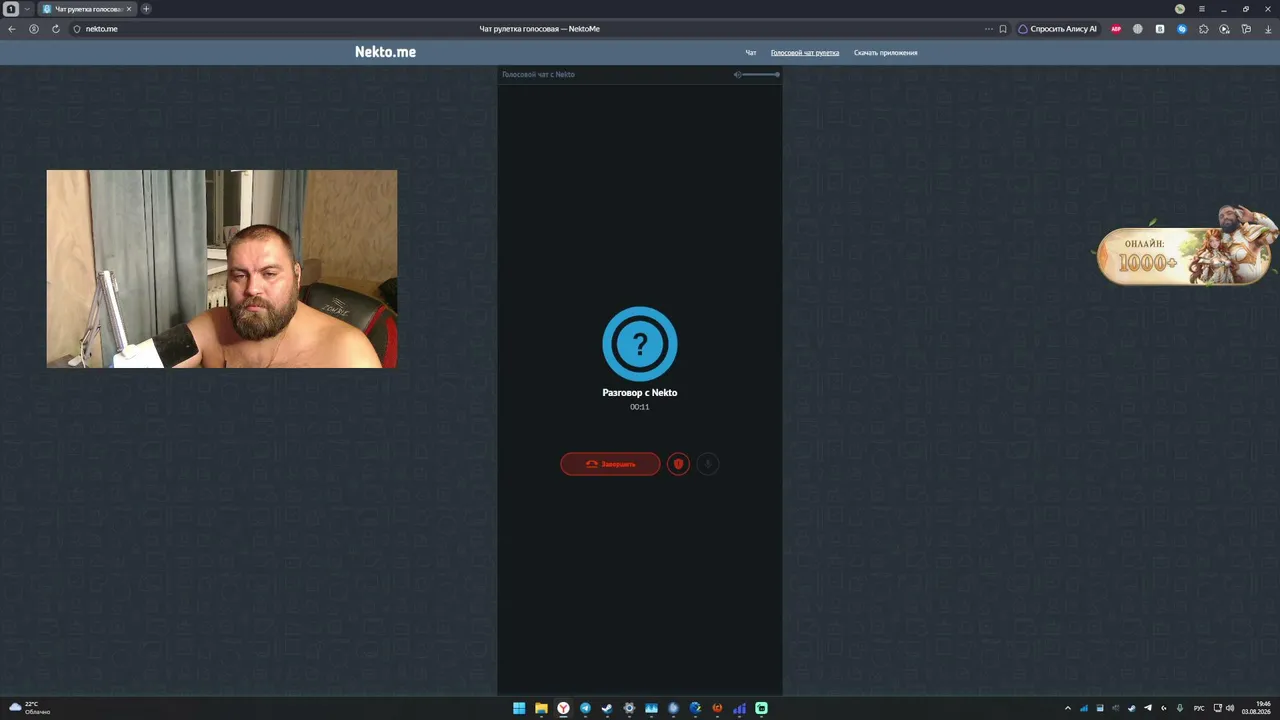Viewport: 1280px width, 720px height.
Task: Open browser downloads arrow icon
Action: click(1267, 29)
